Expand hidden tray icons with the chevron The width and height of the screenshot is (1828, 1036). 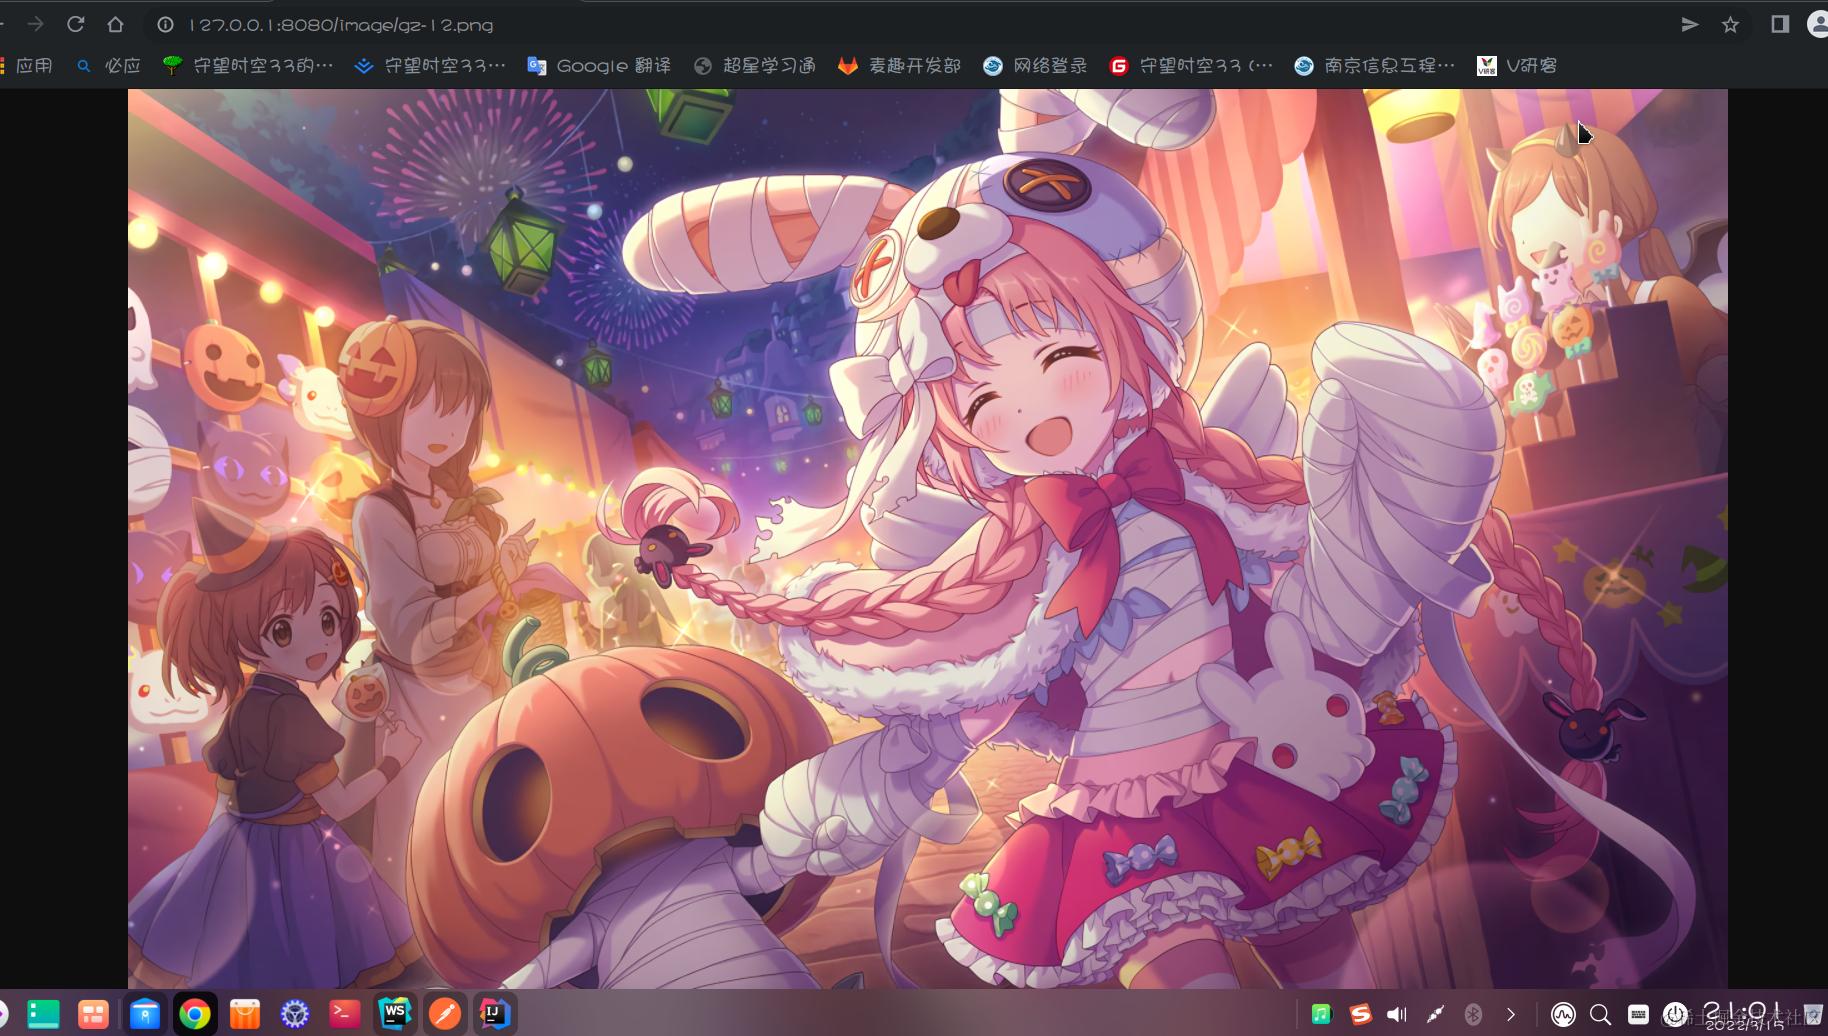[x=1510, y=1013]
